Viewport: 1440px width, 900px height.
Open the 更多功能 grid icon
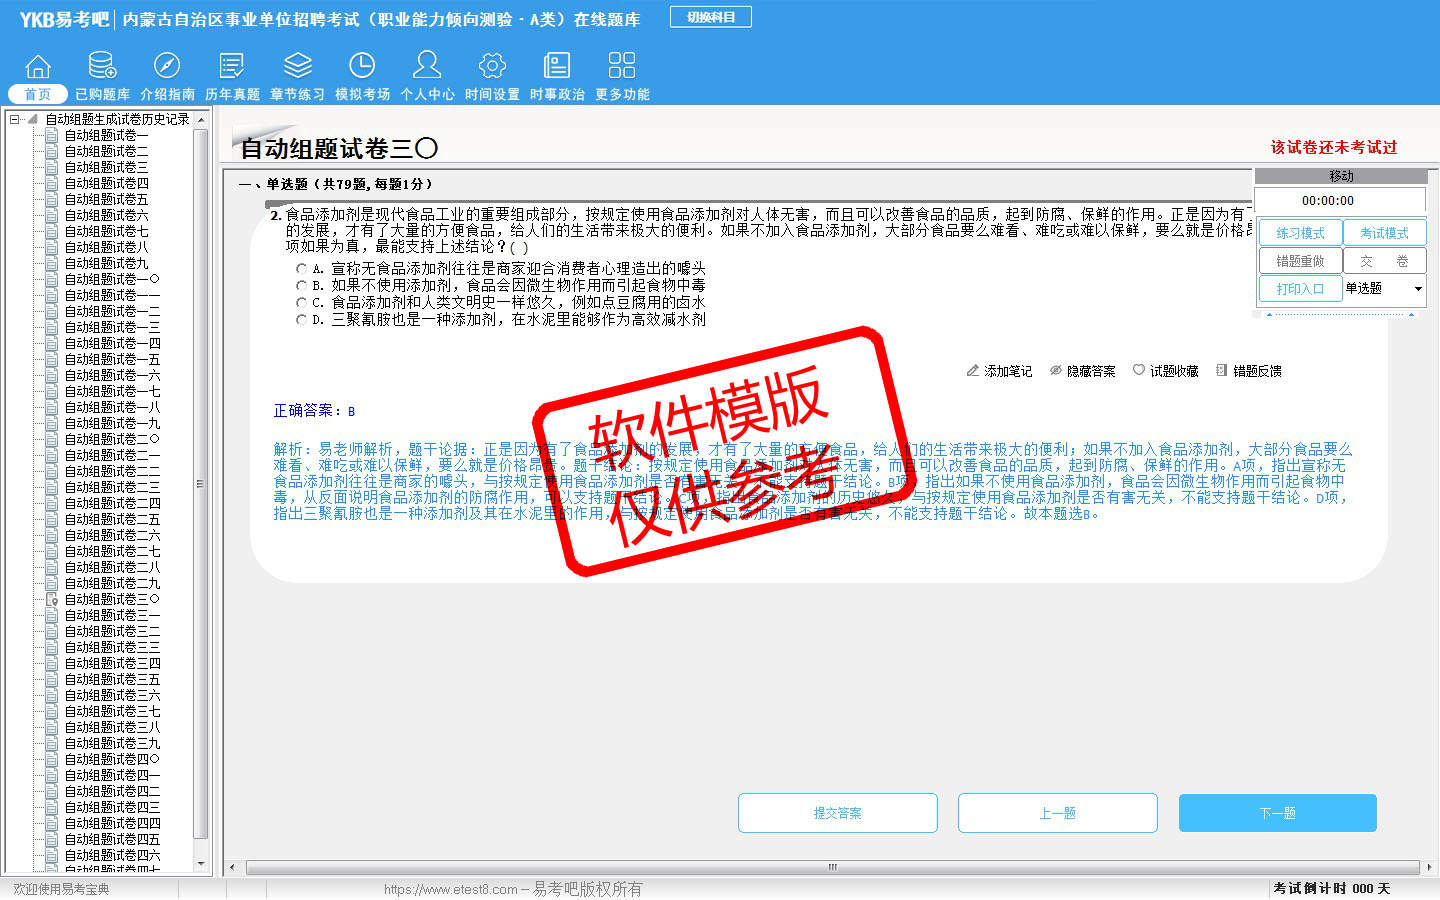pyautogui.click(x=622, y=67)
